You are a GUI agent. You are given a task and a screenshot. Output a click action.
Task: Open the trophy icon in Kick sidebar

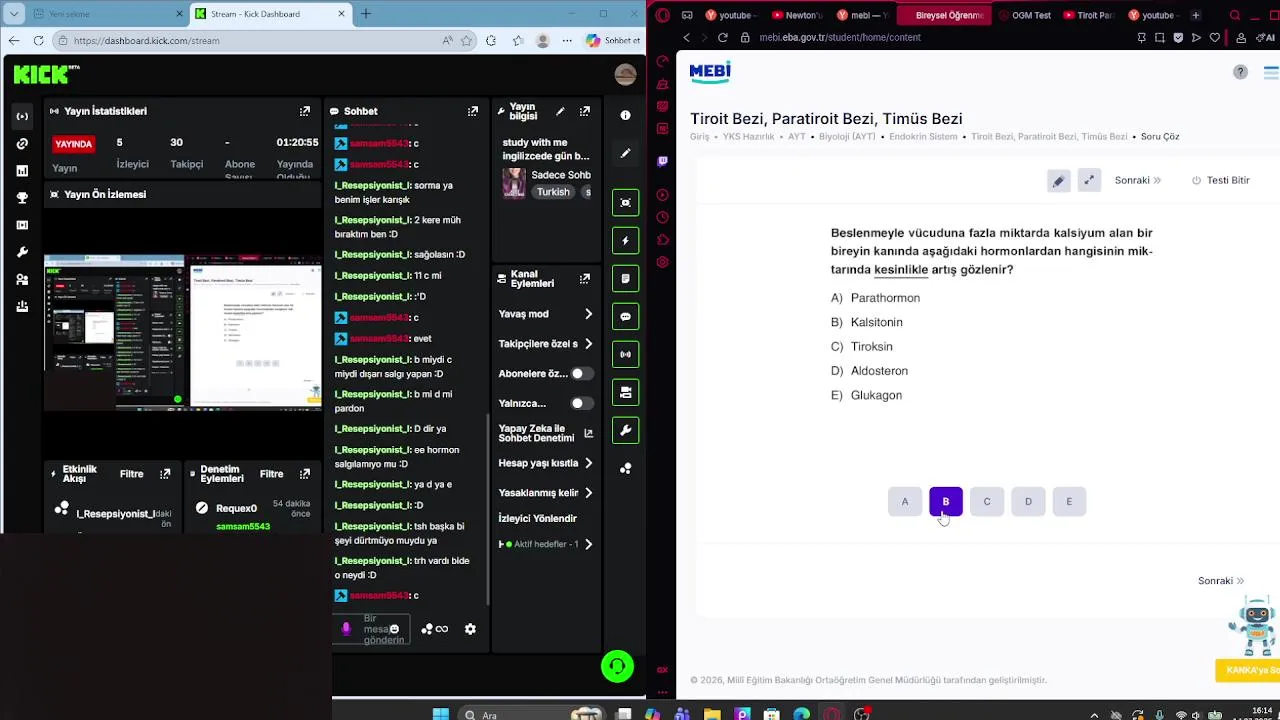(x=22, y=198)
